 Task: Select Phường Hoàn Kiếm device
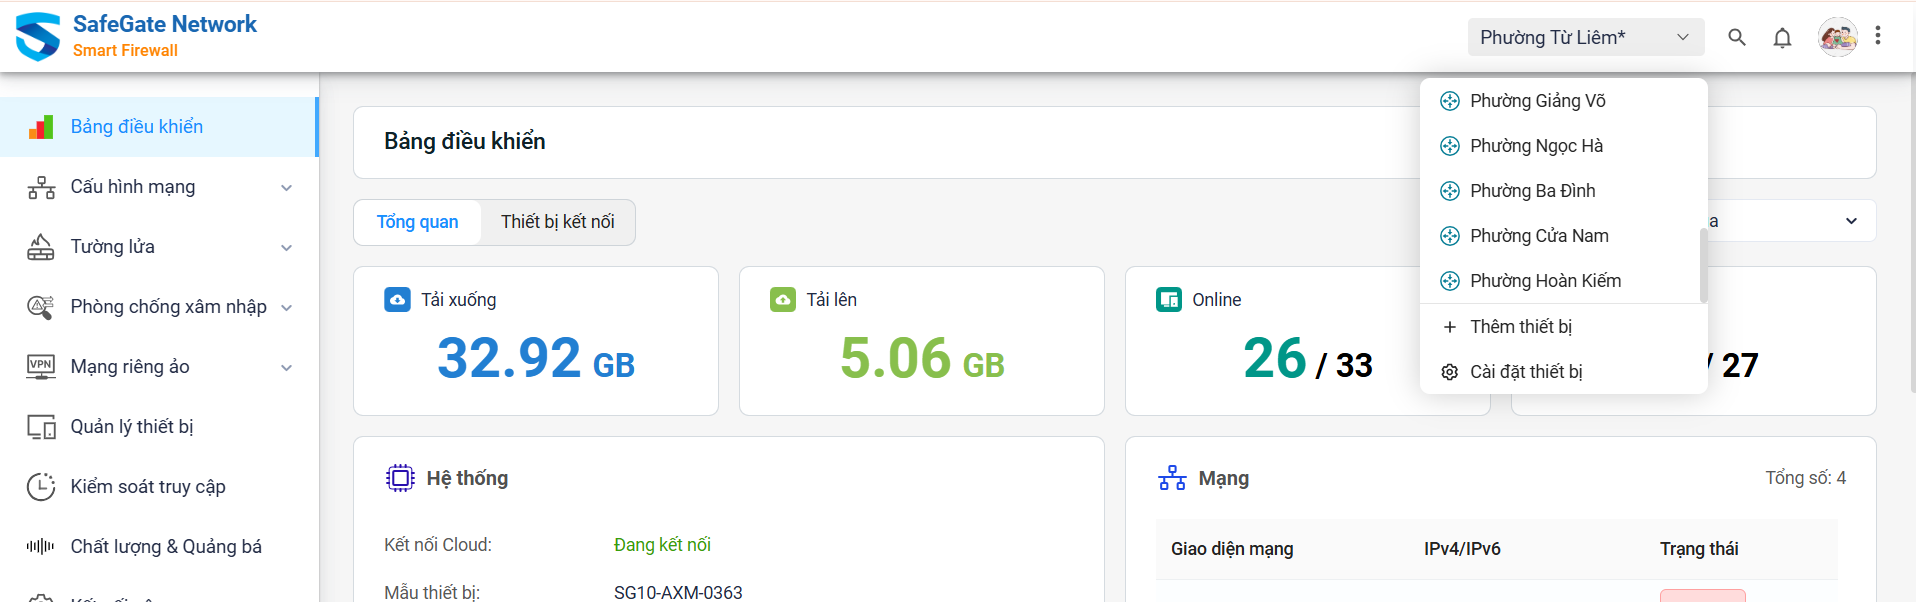1545,281
